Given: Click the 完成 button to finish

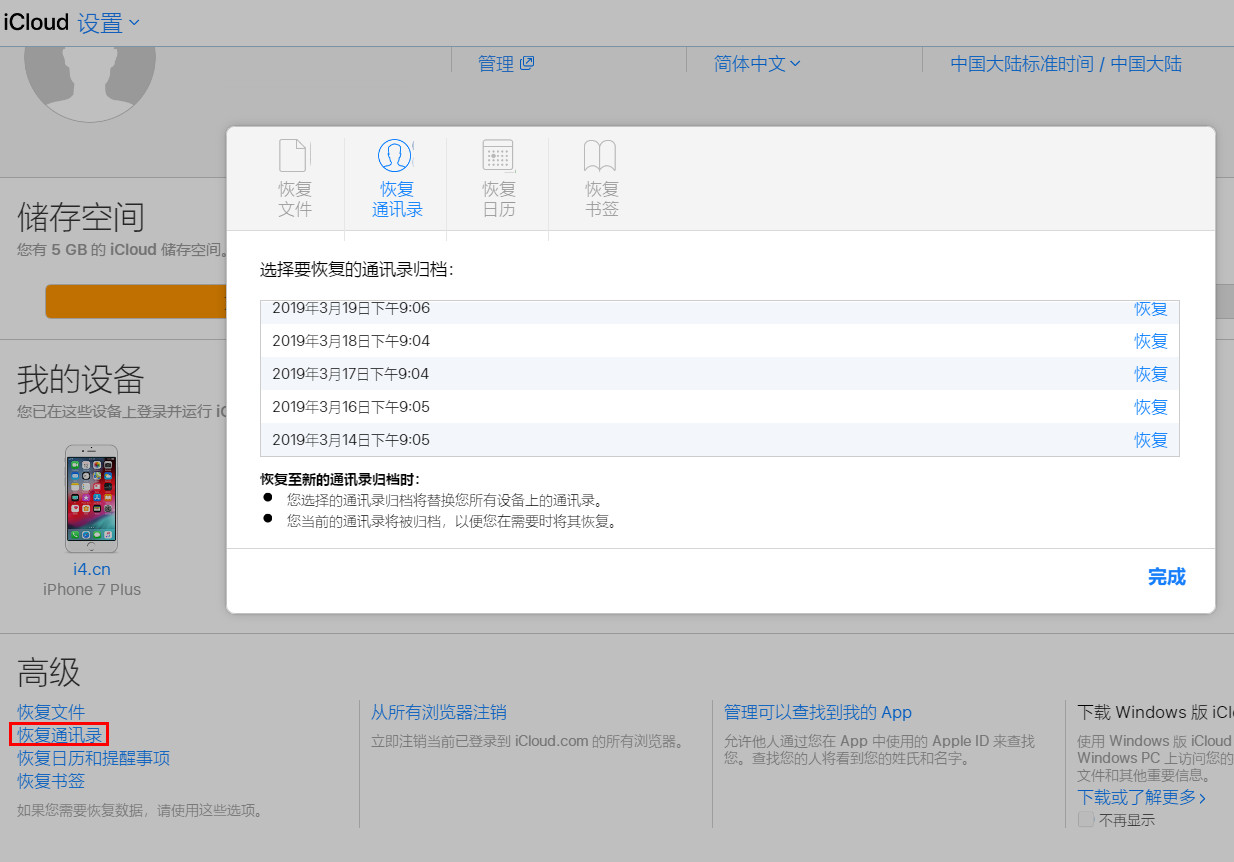Looking at the screenshot, I should pos(1166,577).
